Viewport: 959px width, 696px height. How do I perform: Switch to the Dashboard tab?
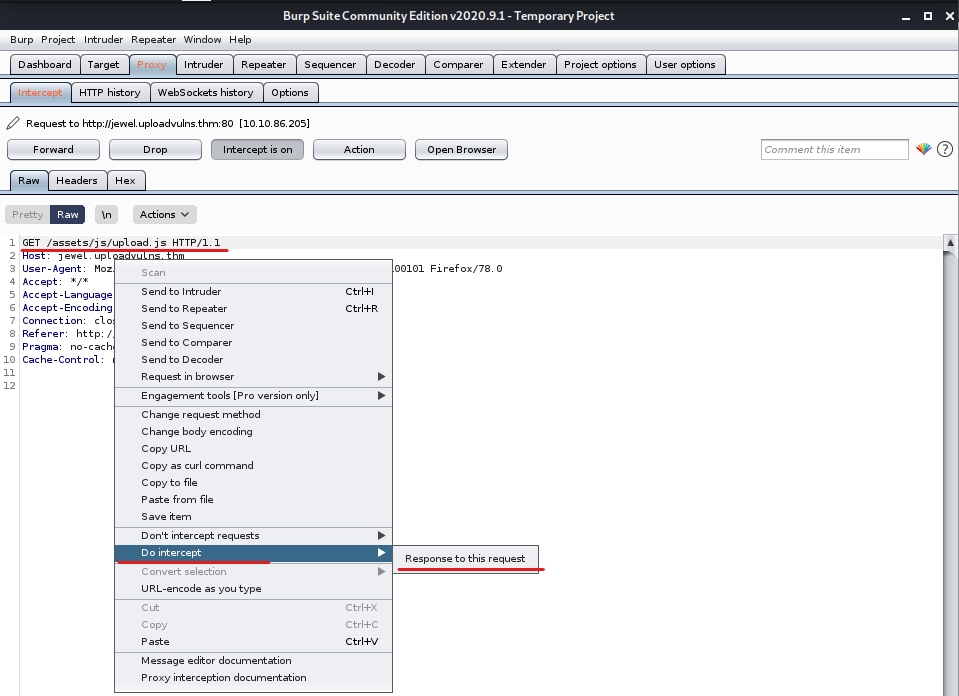pos(45,64)
